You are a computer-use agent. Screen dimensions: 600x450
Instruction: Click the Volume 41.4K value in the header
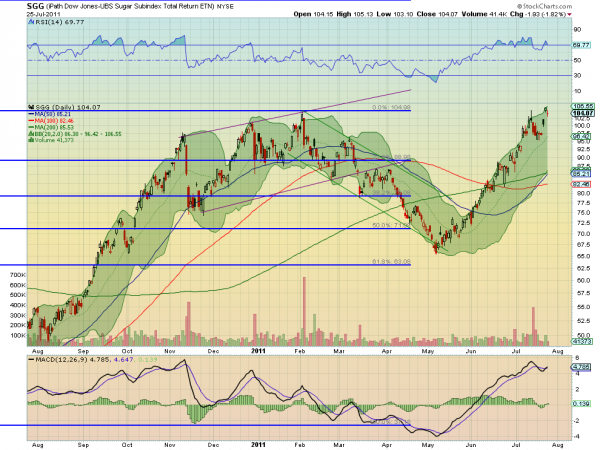[484, 14]
